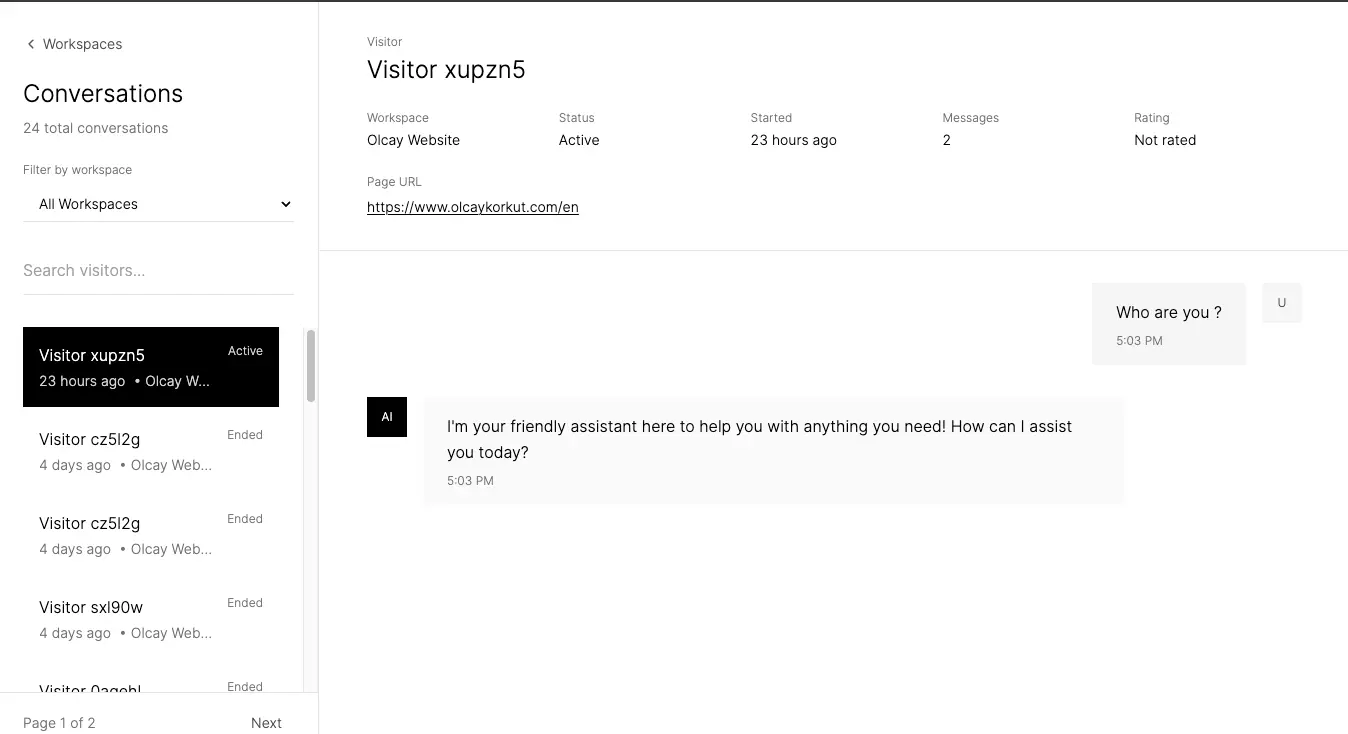Click the Ended badge on Visitor sxl90w
Viewport: 1348px width, 734px height.
(245, 603)
